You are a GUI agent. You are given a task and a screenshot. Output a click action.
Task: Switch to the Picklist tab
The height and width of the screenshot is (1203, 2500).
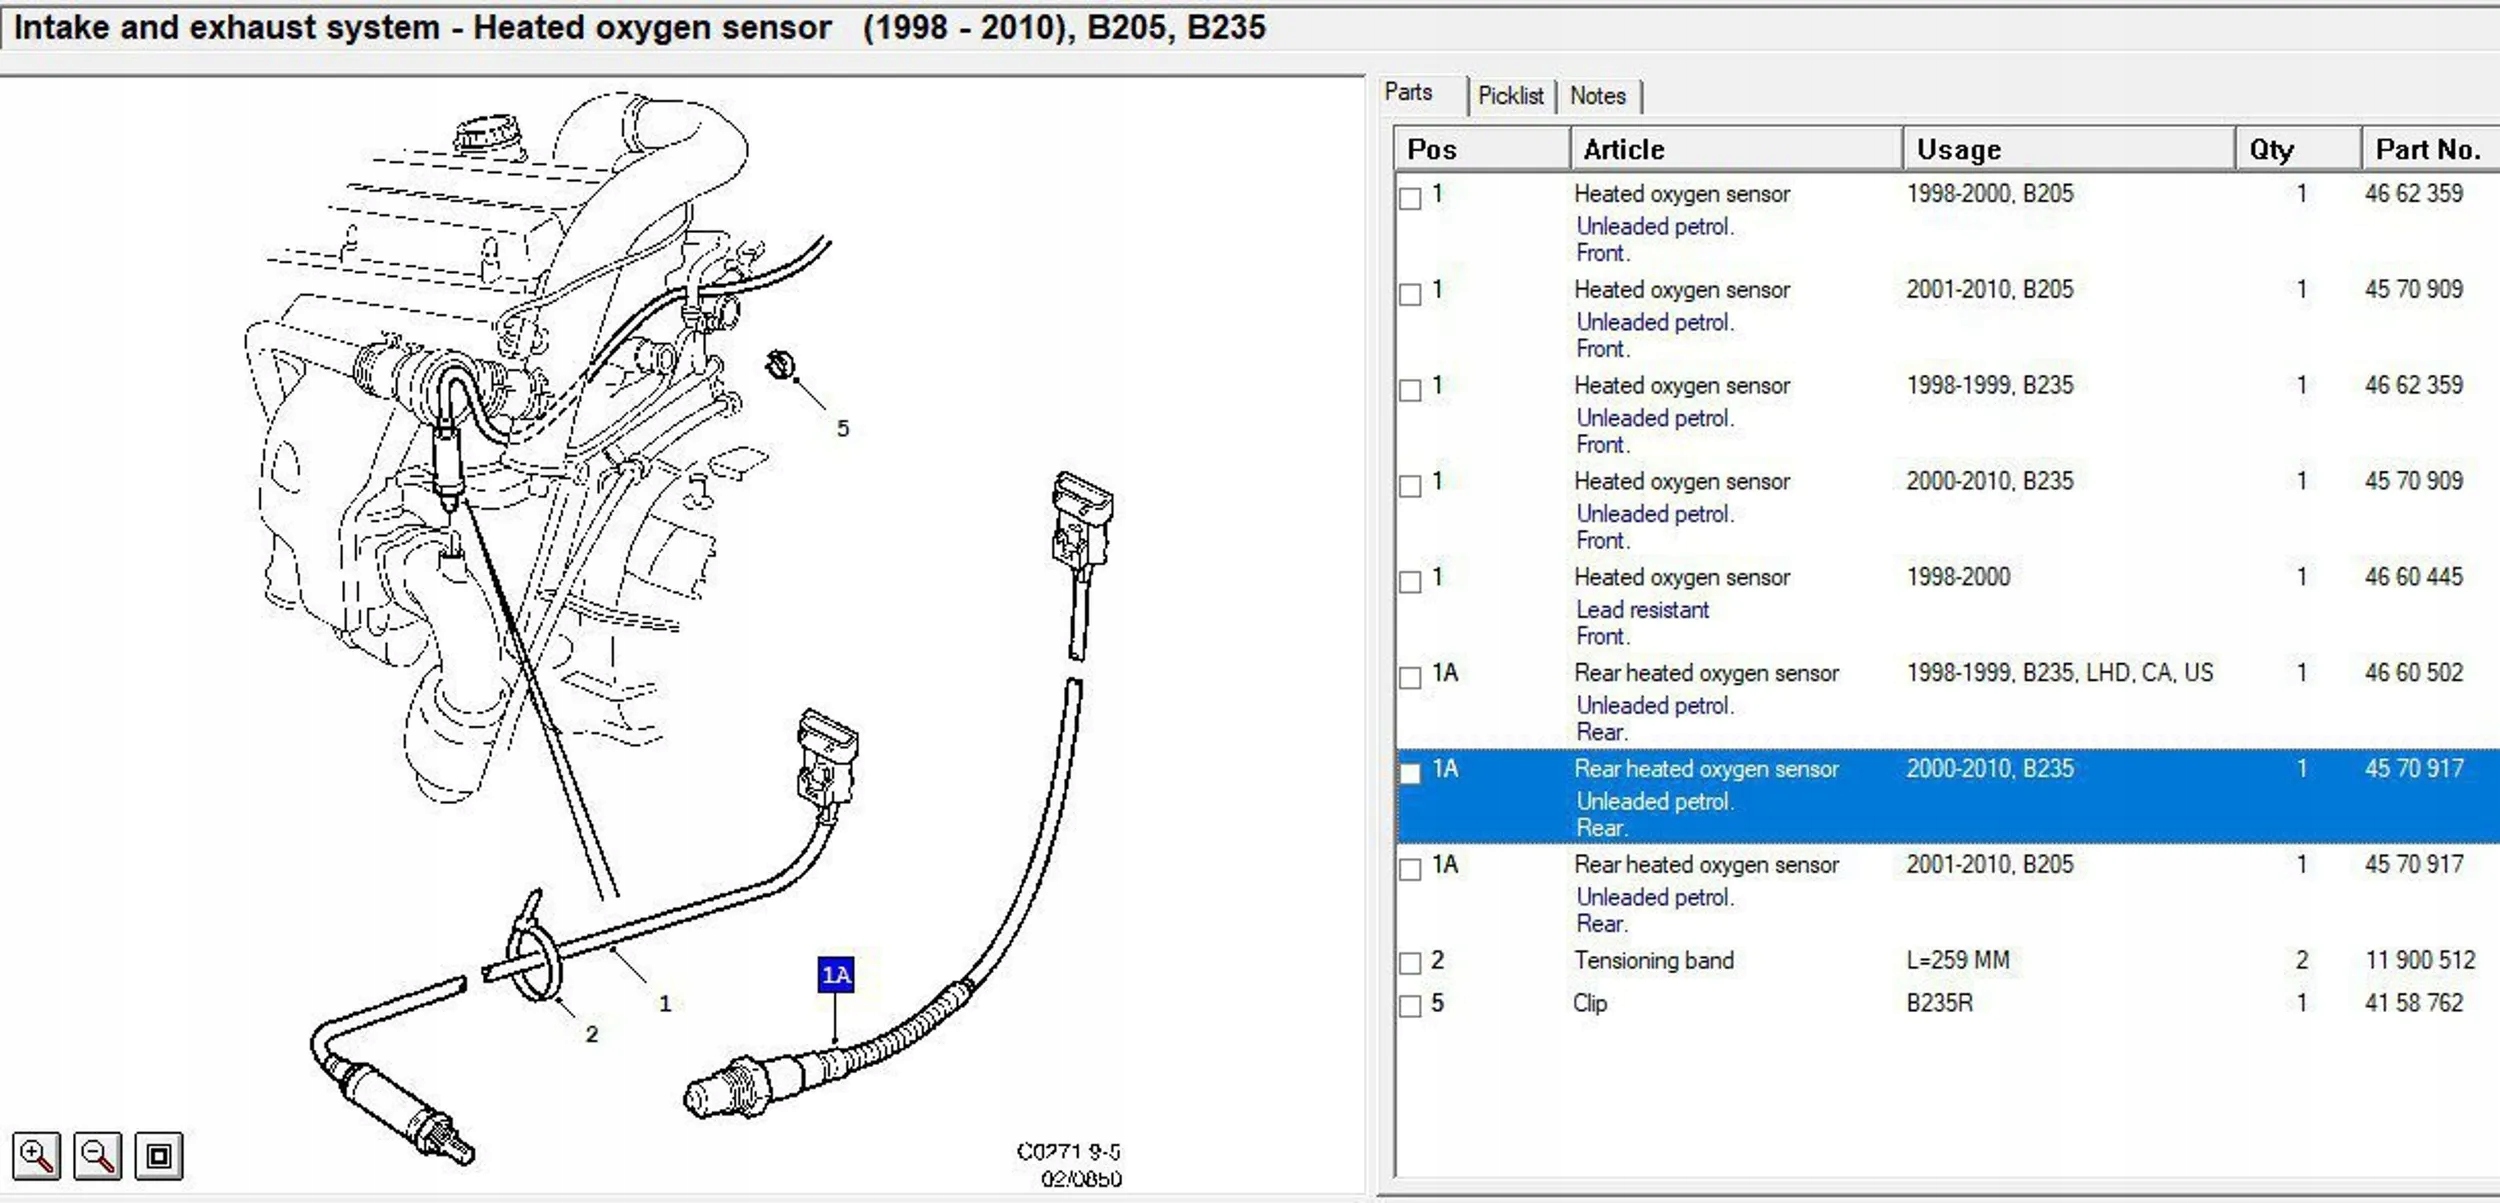[1510, 96]
